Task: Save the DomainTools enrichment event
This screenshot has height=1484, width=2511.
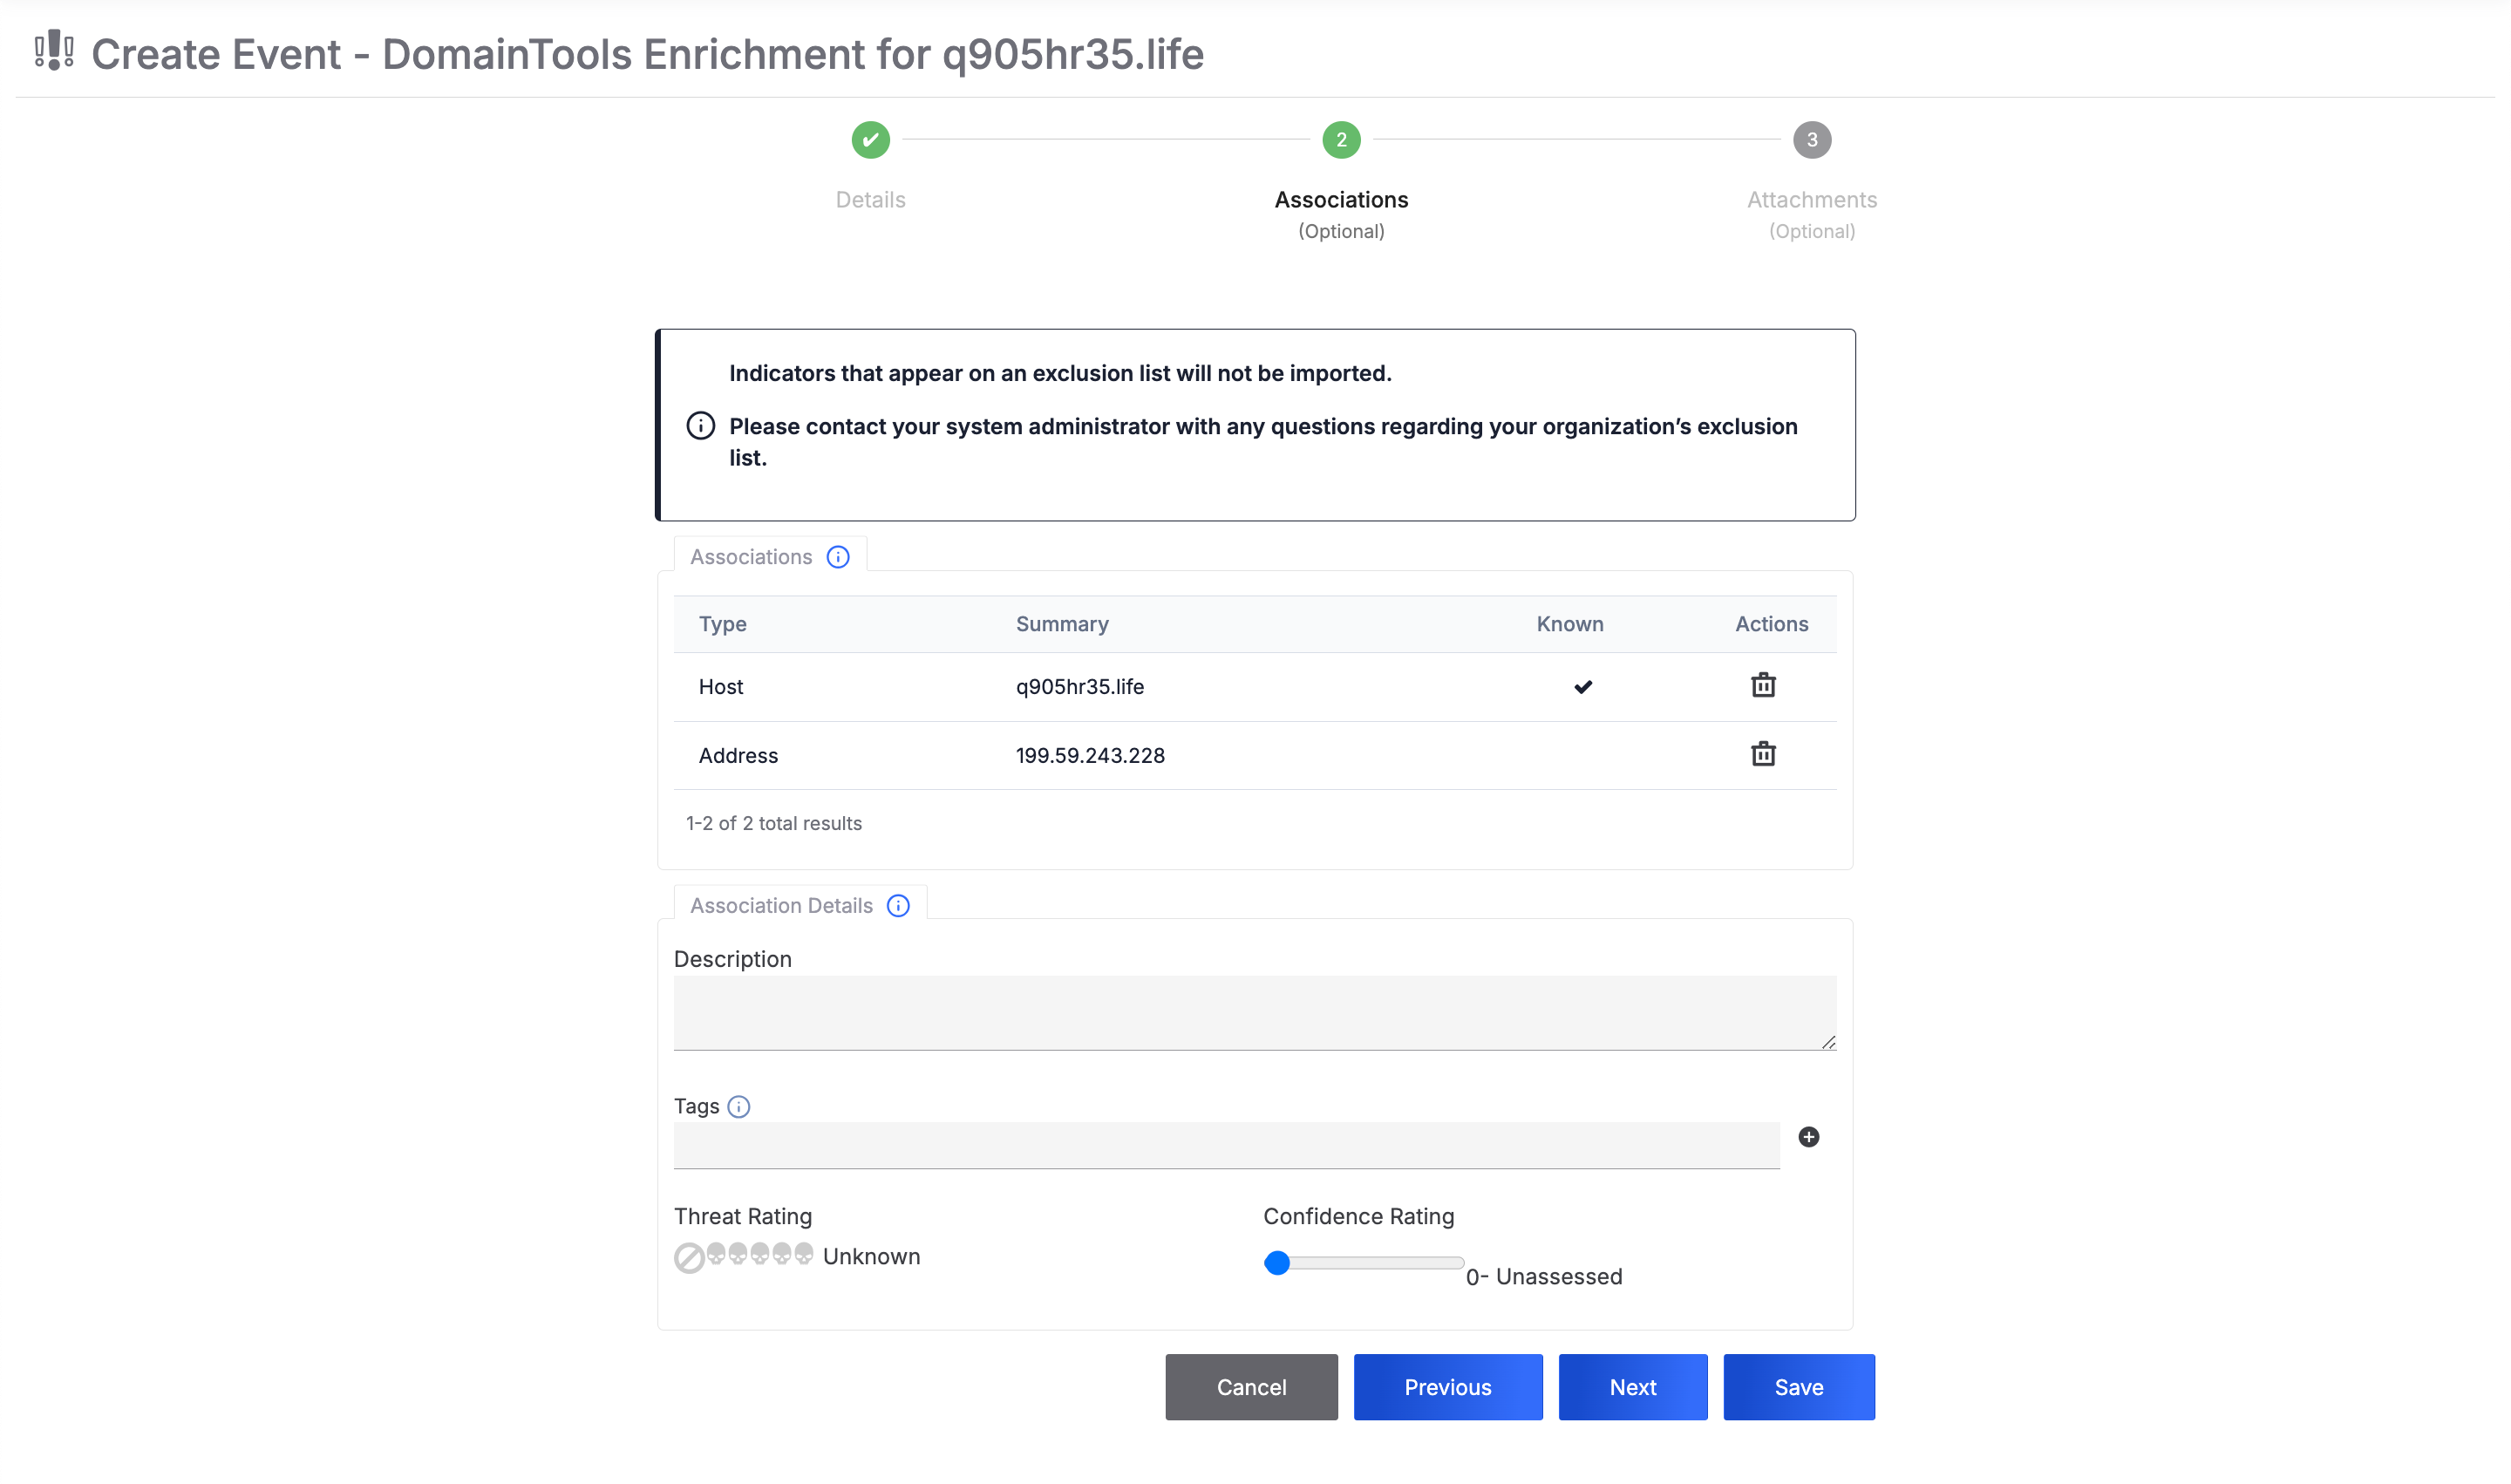Action: pyautogui.click(x=1798, y=1387)
